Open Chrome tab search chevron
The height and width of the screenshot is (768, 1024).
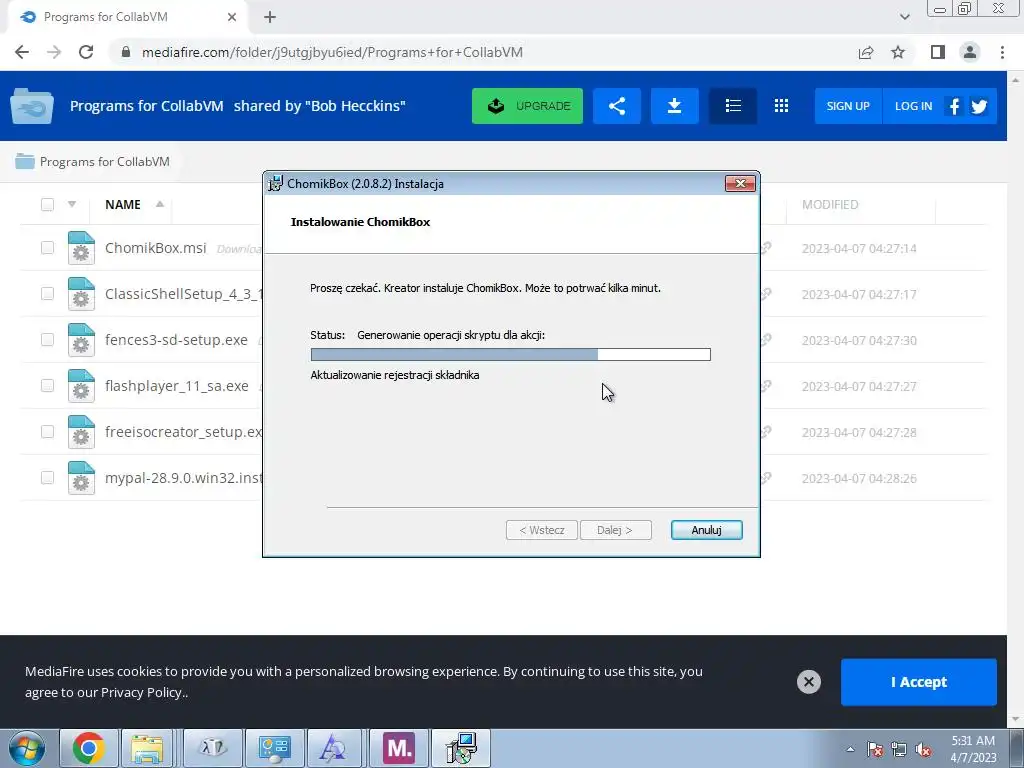click(904, 17)
